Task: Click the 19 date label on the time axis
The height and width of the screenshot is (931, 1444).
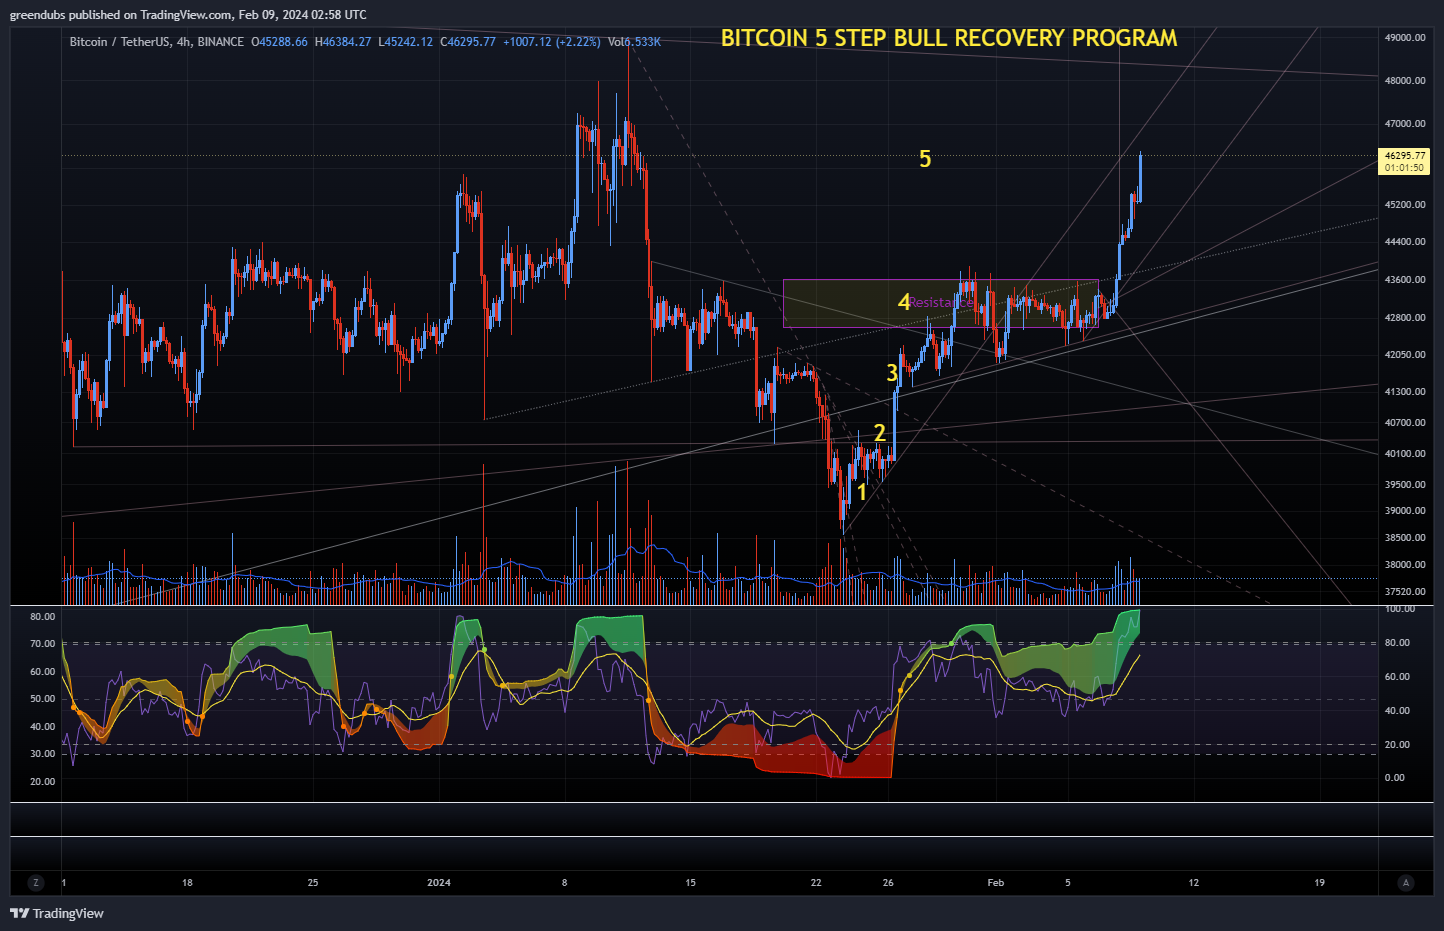Action: (1319, 882)
